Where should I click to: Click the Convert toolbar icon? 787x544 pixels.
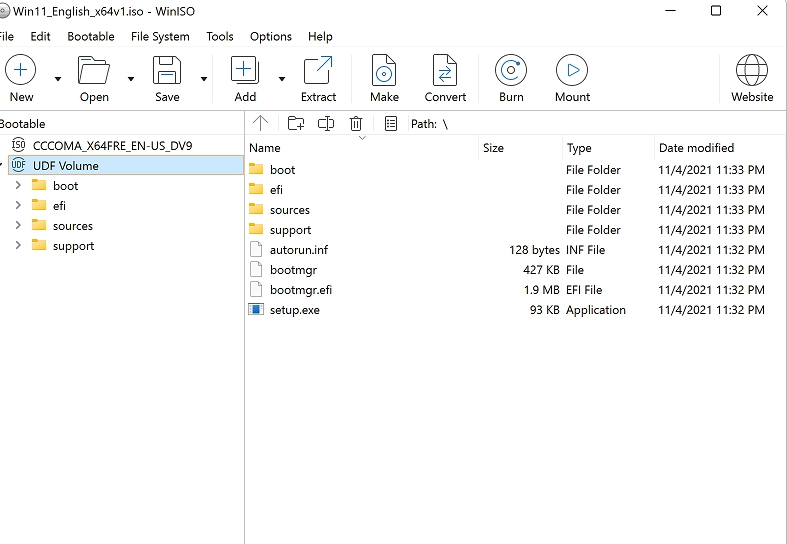445,70
